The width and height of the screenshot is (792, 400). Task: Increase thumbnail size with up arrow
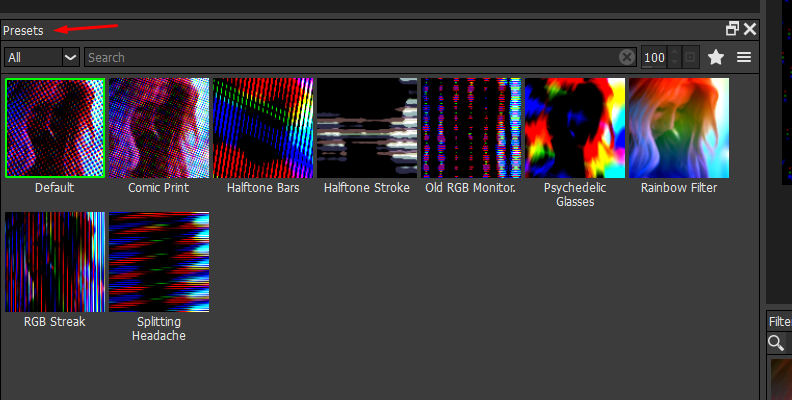click(x=674, y=53)
